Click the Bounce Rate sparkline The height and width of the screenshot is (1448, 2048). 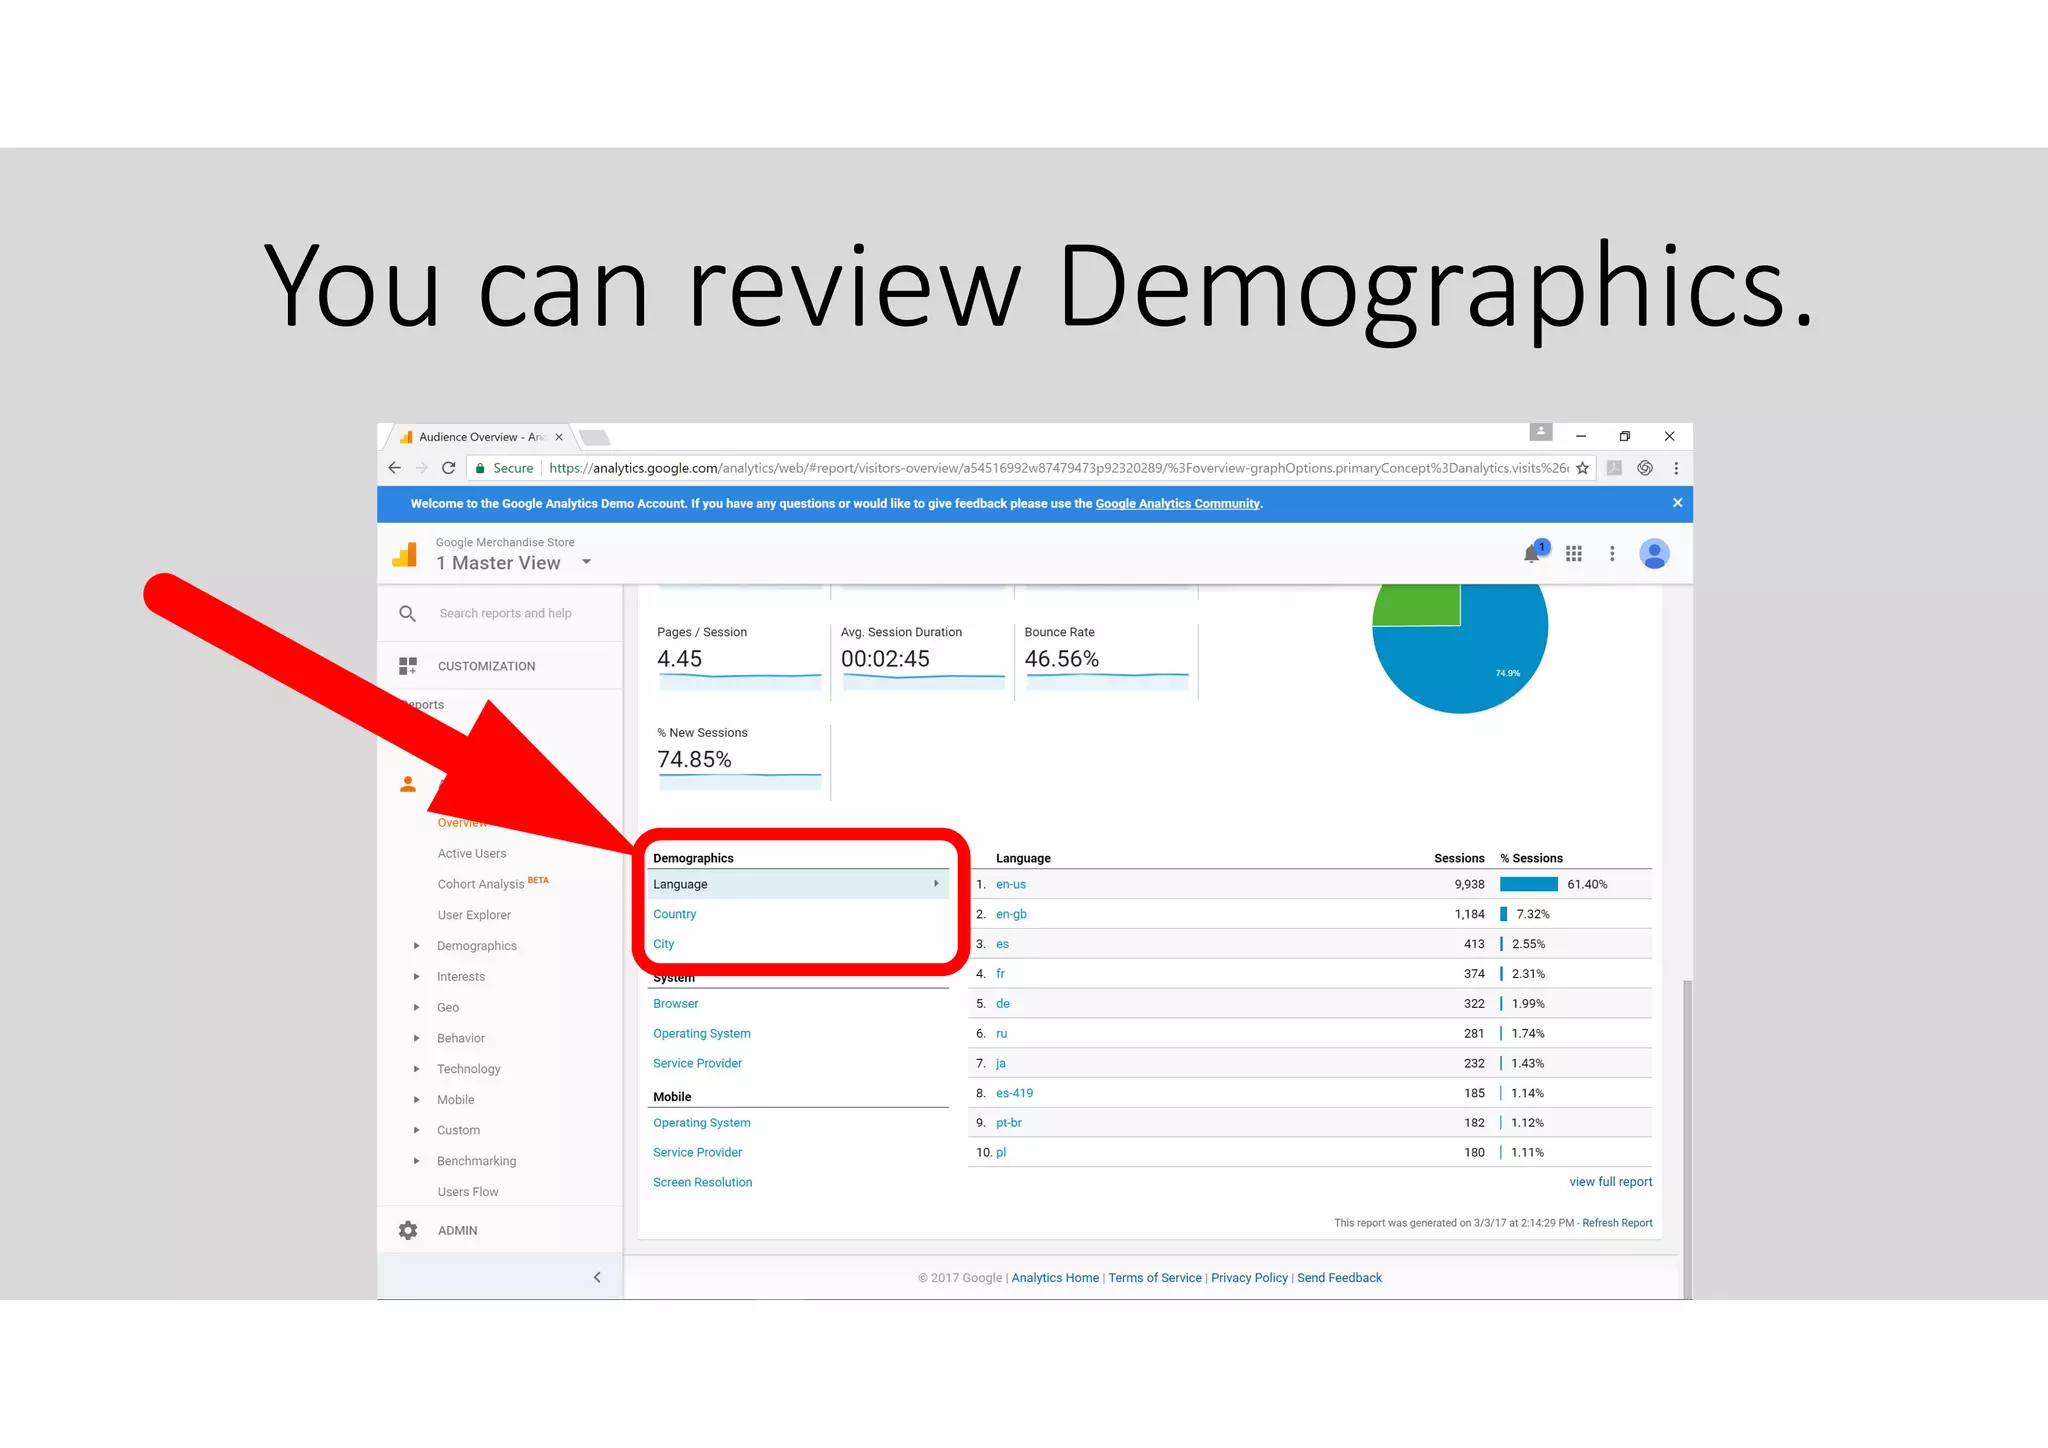(x=1107, y=680)
